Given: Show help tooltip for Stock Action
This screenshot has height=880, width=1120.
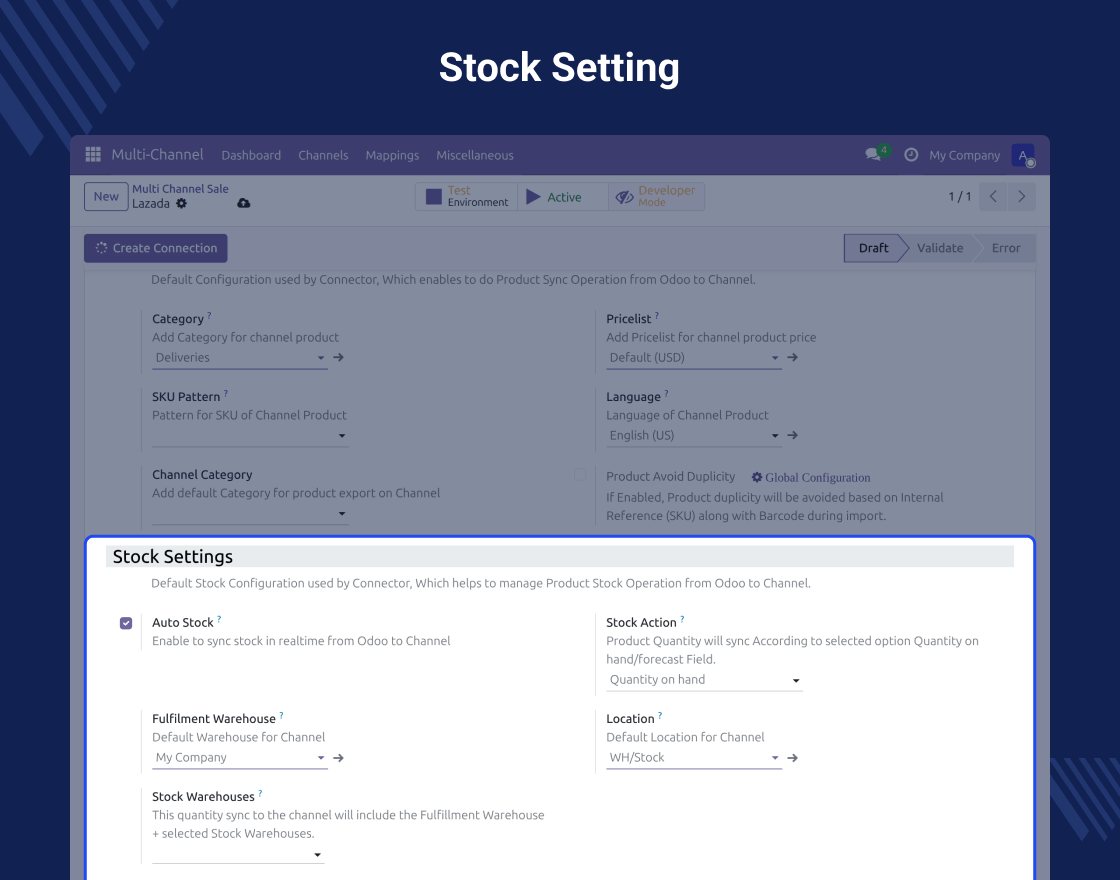Looking at the screenshot, I should [x=682, y=619].
